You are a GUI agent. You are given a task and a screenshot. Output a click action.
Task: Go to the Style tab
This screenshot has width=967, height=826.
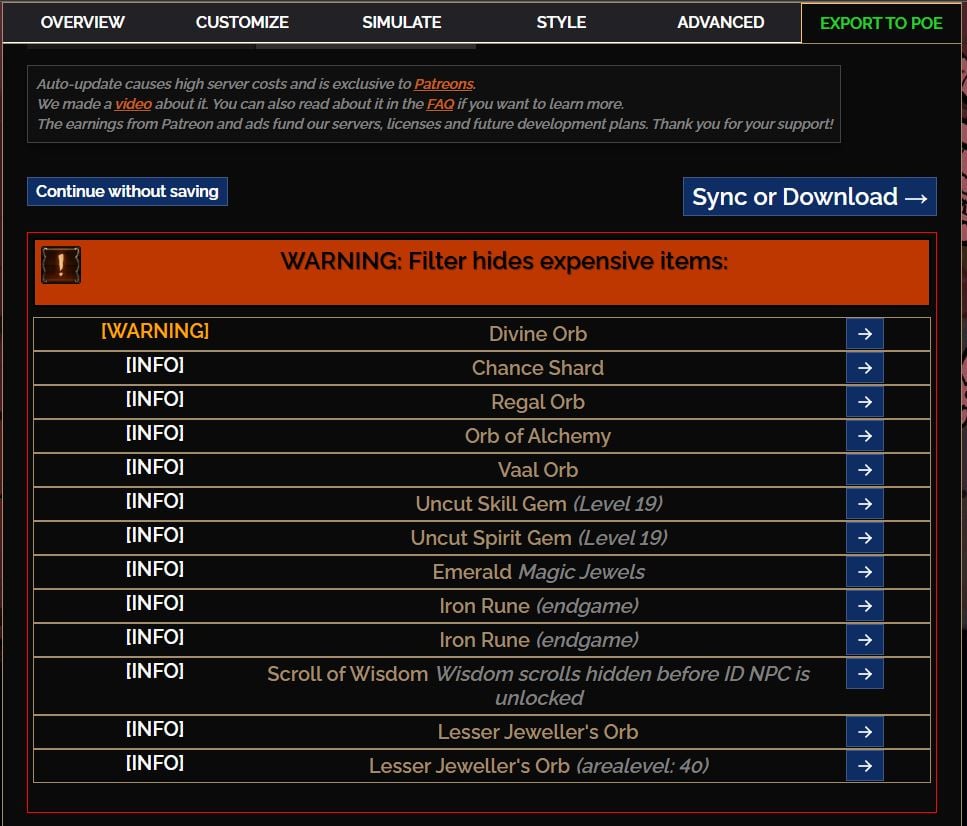561,22
